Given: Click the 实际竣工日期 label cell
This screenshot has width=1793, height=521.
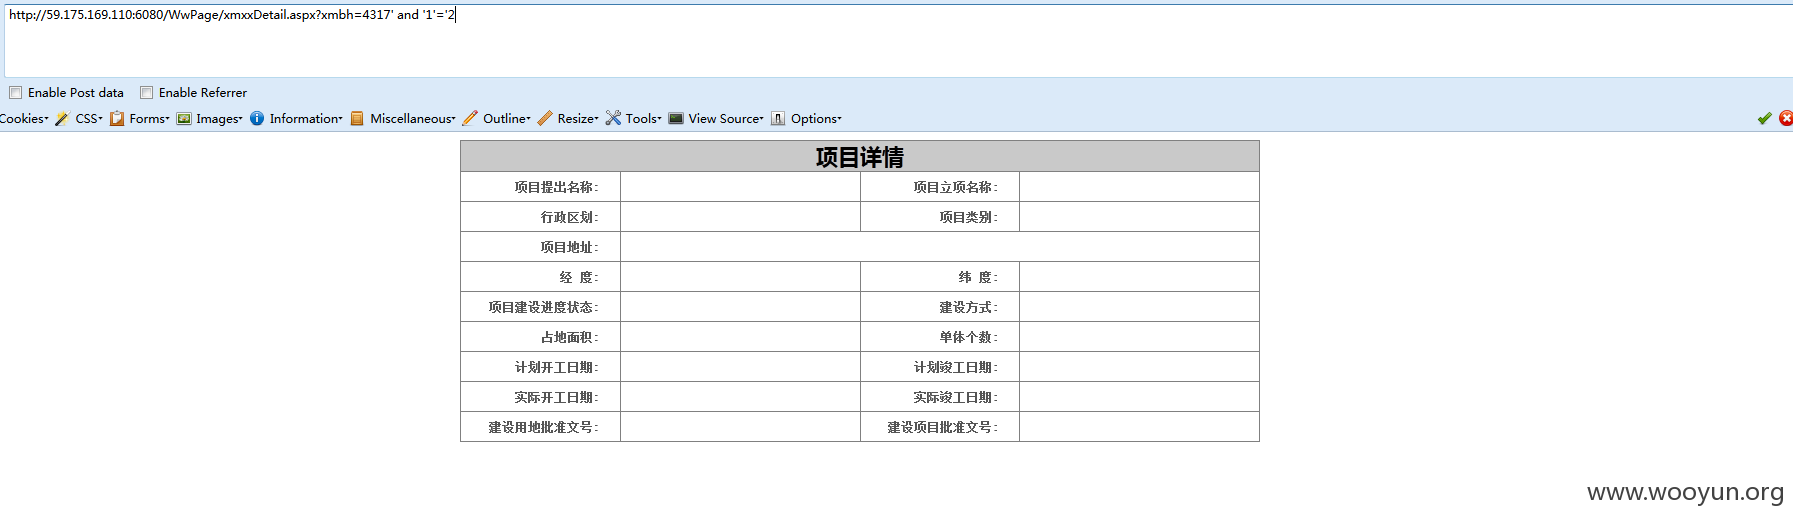Looking at the screenshot, I should (x=940, y=397).
